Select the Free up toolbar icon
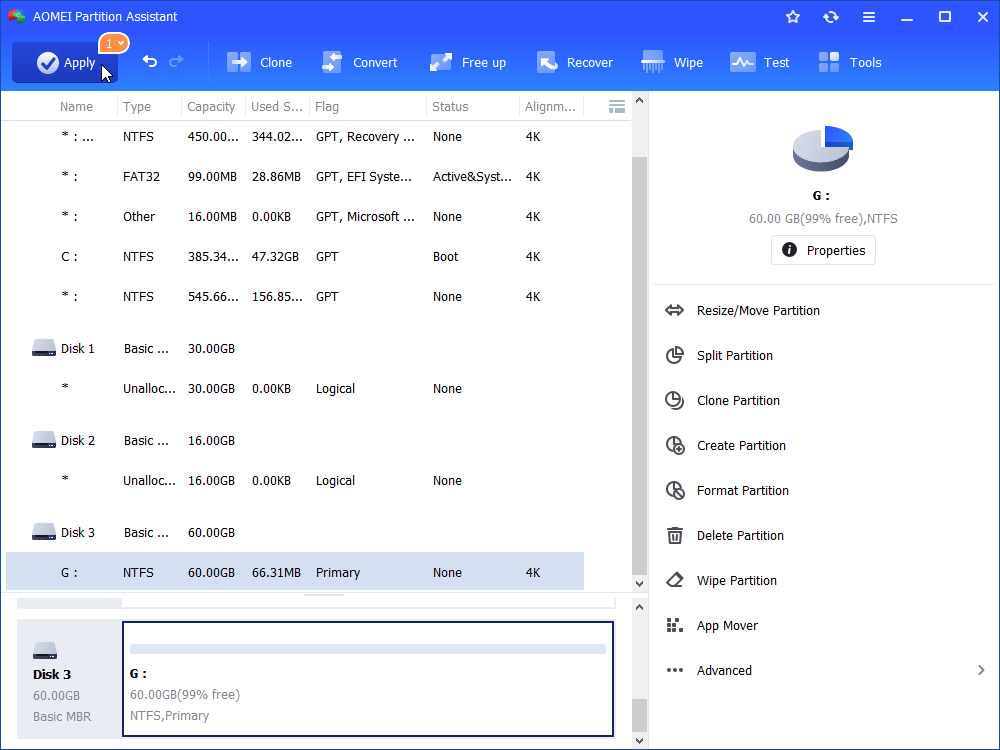The height and width of the screenshot is (750, 1000). point(467,62)
